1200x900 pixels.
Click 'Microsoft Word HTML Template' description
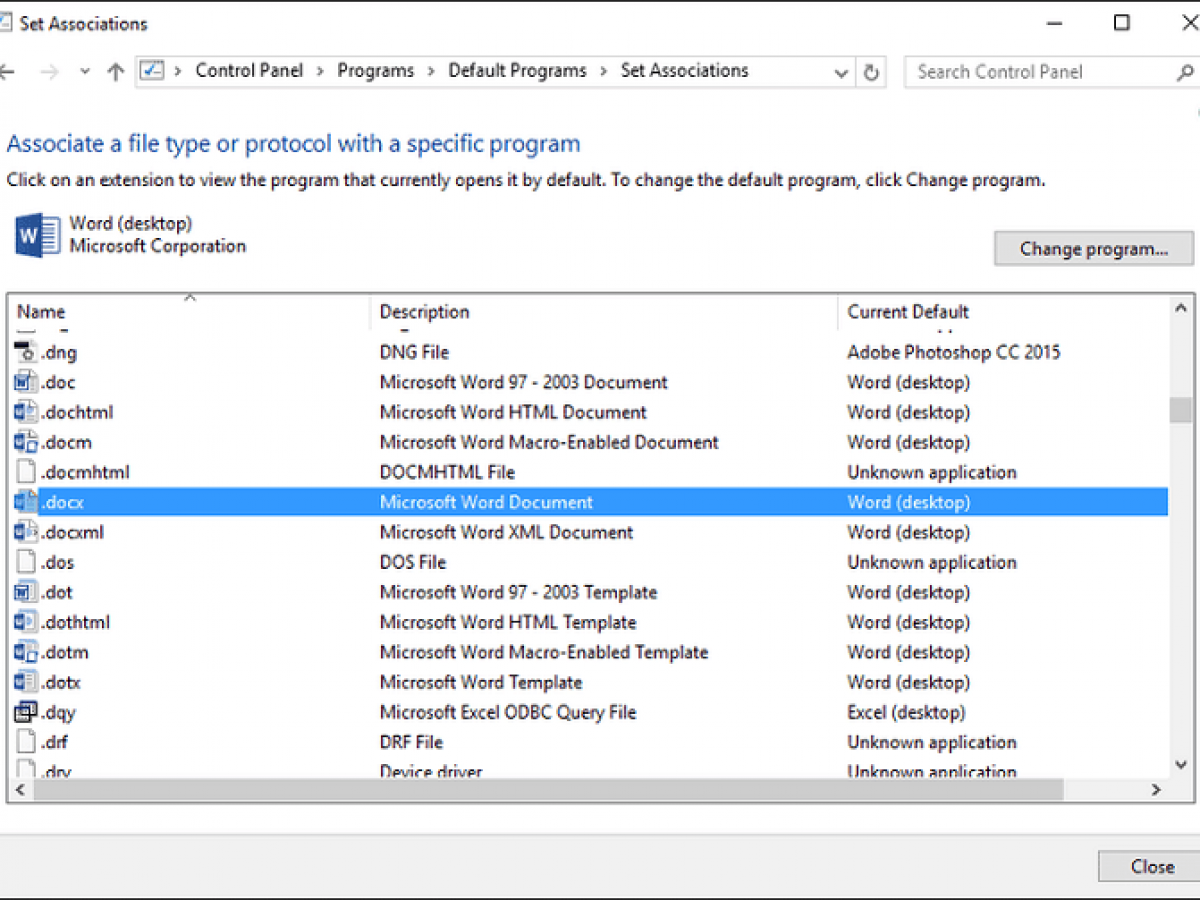click(508, 622)
